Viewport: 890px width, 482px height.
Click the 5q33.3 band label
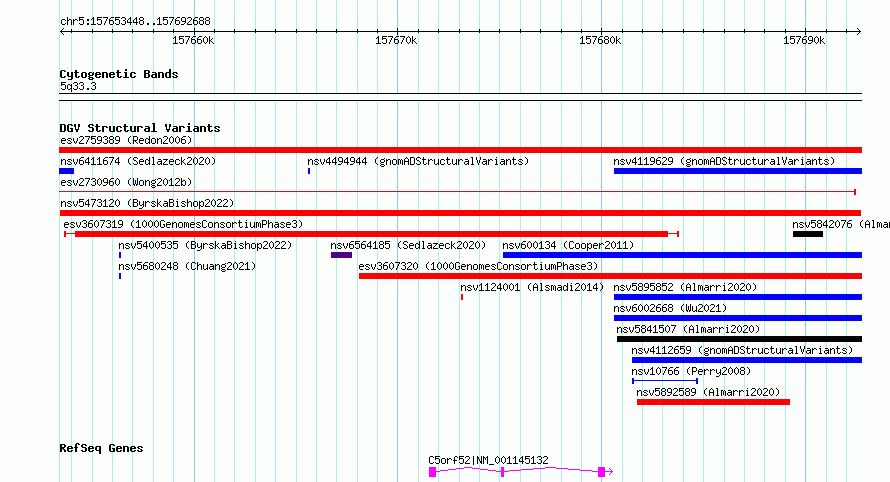coord(78,86)
